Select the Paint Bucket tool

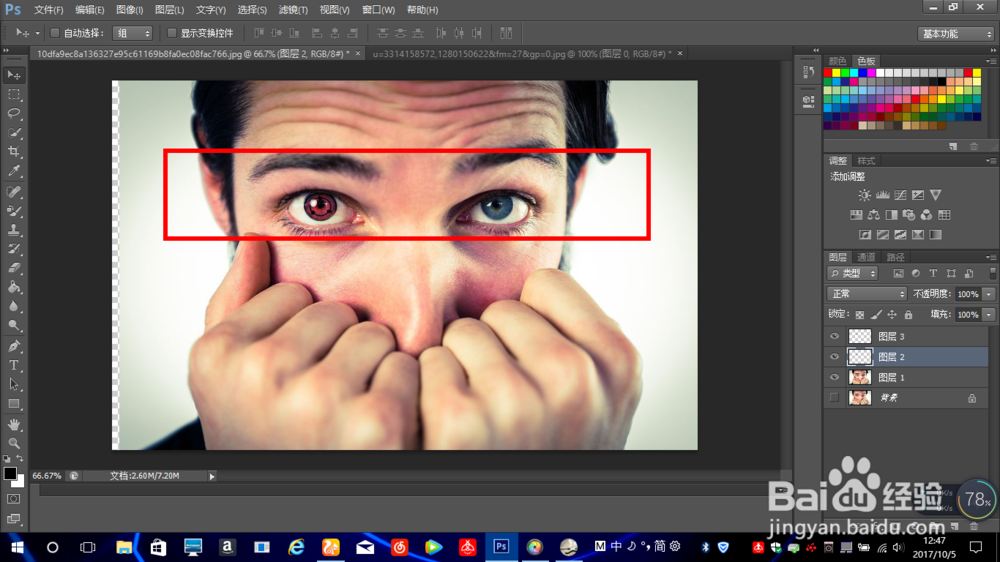[x=14, y=287]
